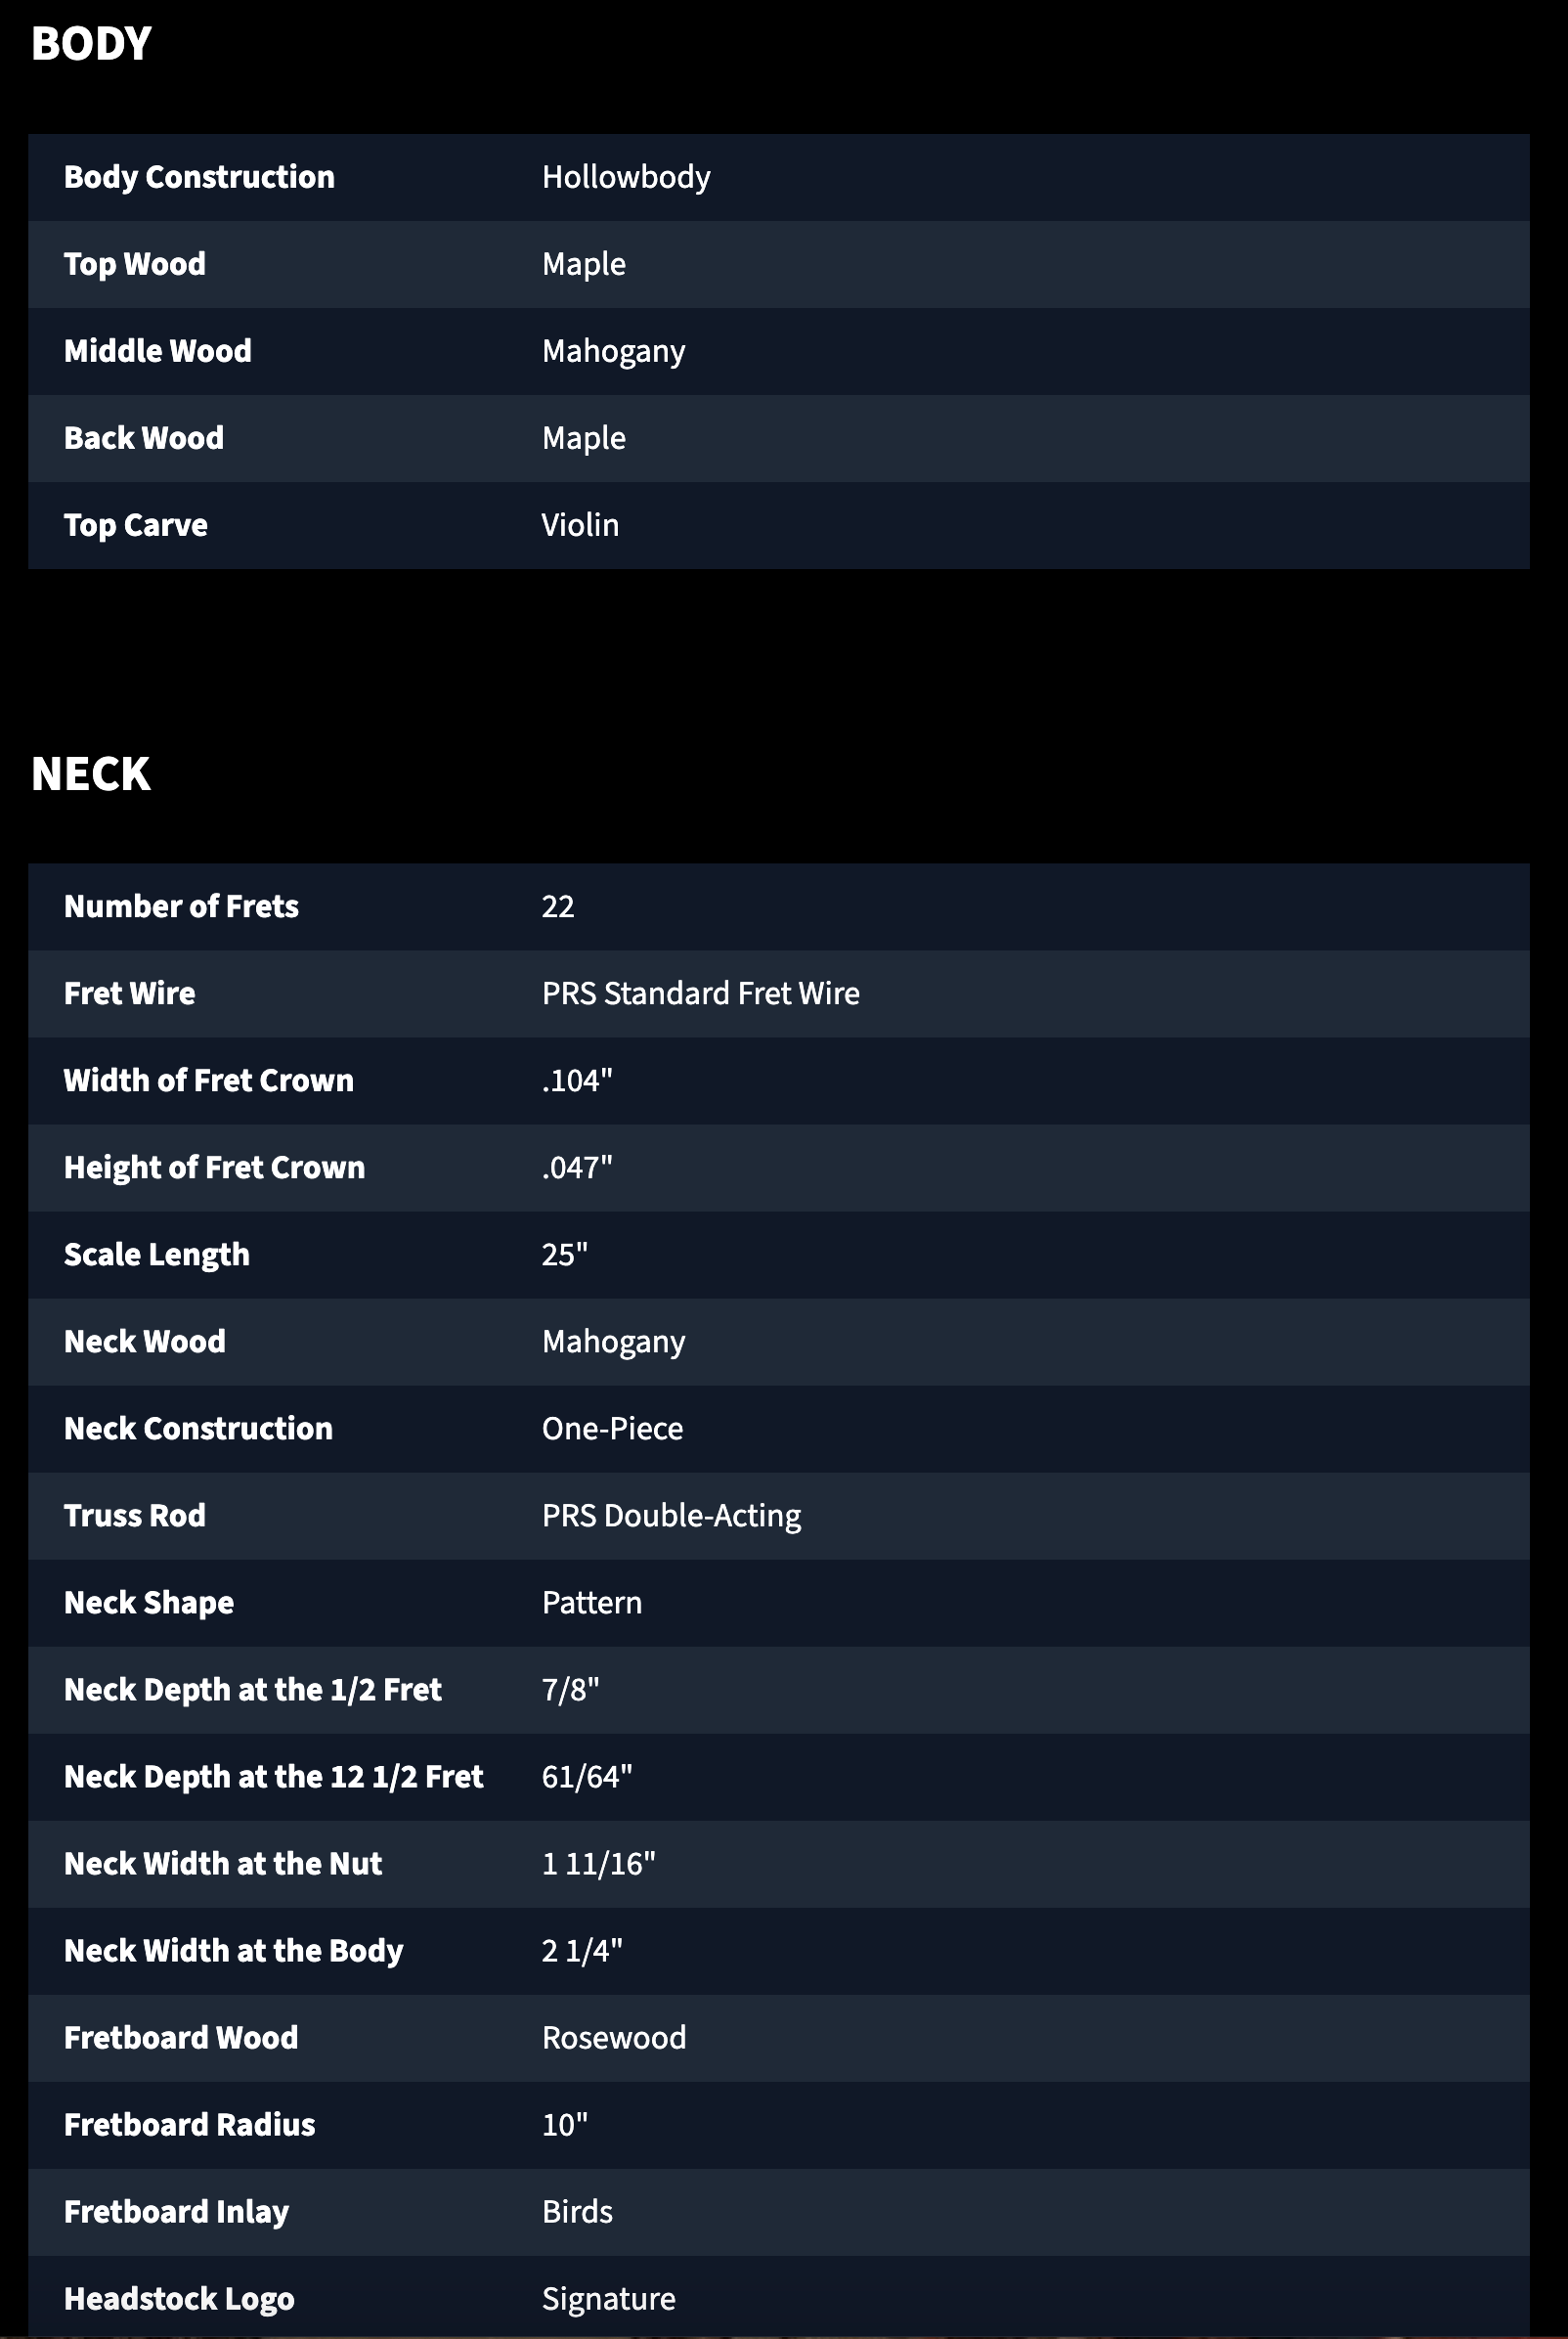
Task: Select the Top Wood row label
Action: (x=135, y=264)
